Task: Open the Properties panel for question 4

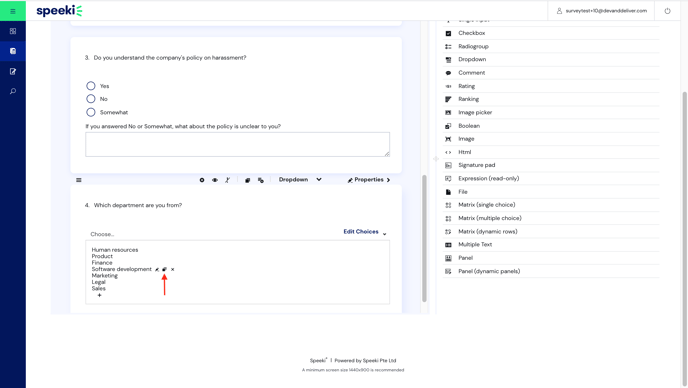Action: pyautogui.click(x=369, y=180)
